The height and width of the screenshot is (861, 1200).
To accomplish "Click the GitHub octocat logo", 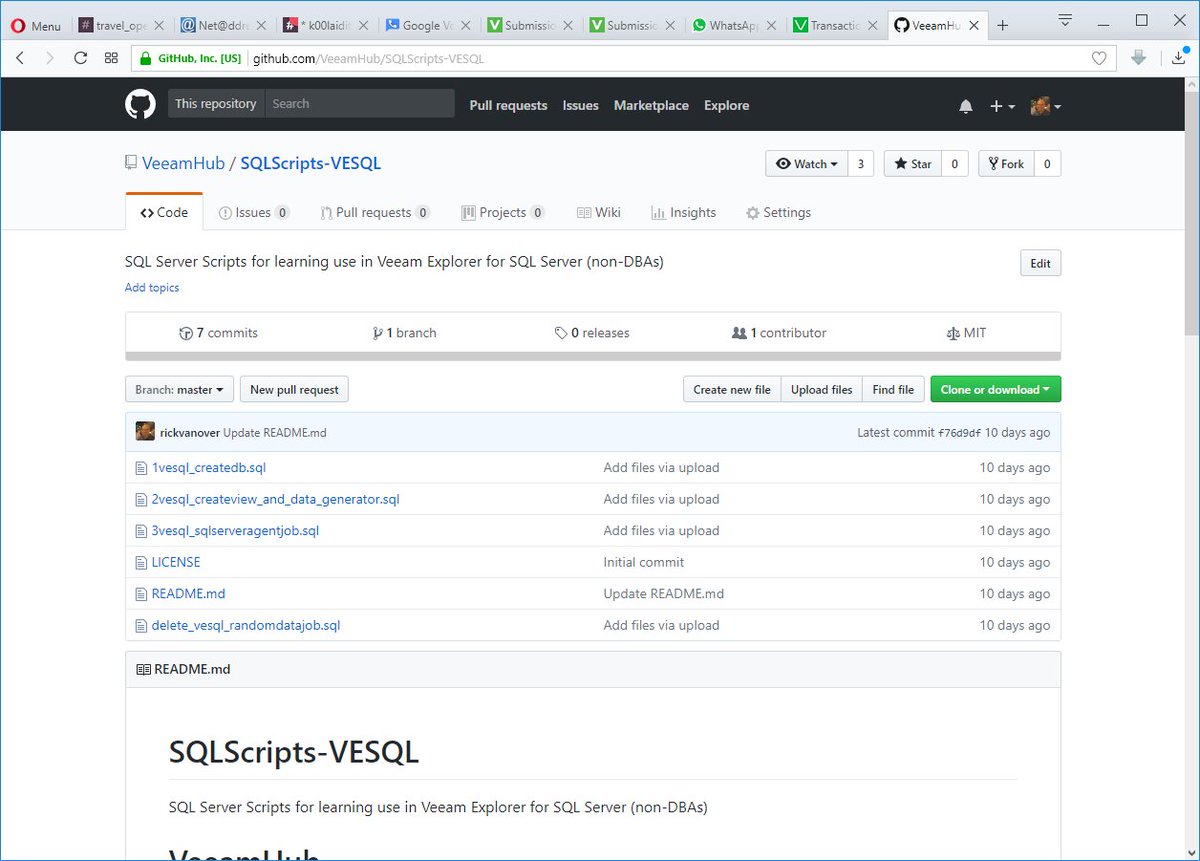I will 140,104.
